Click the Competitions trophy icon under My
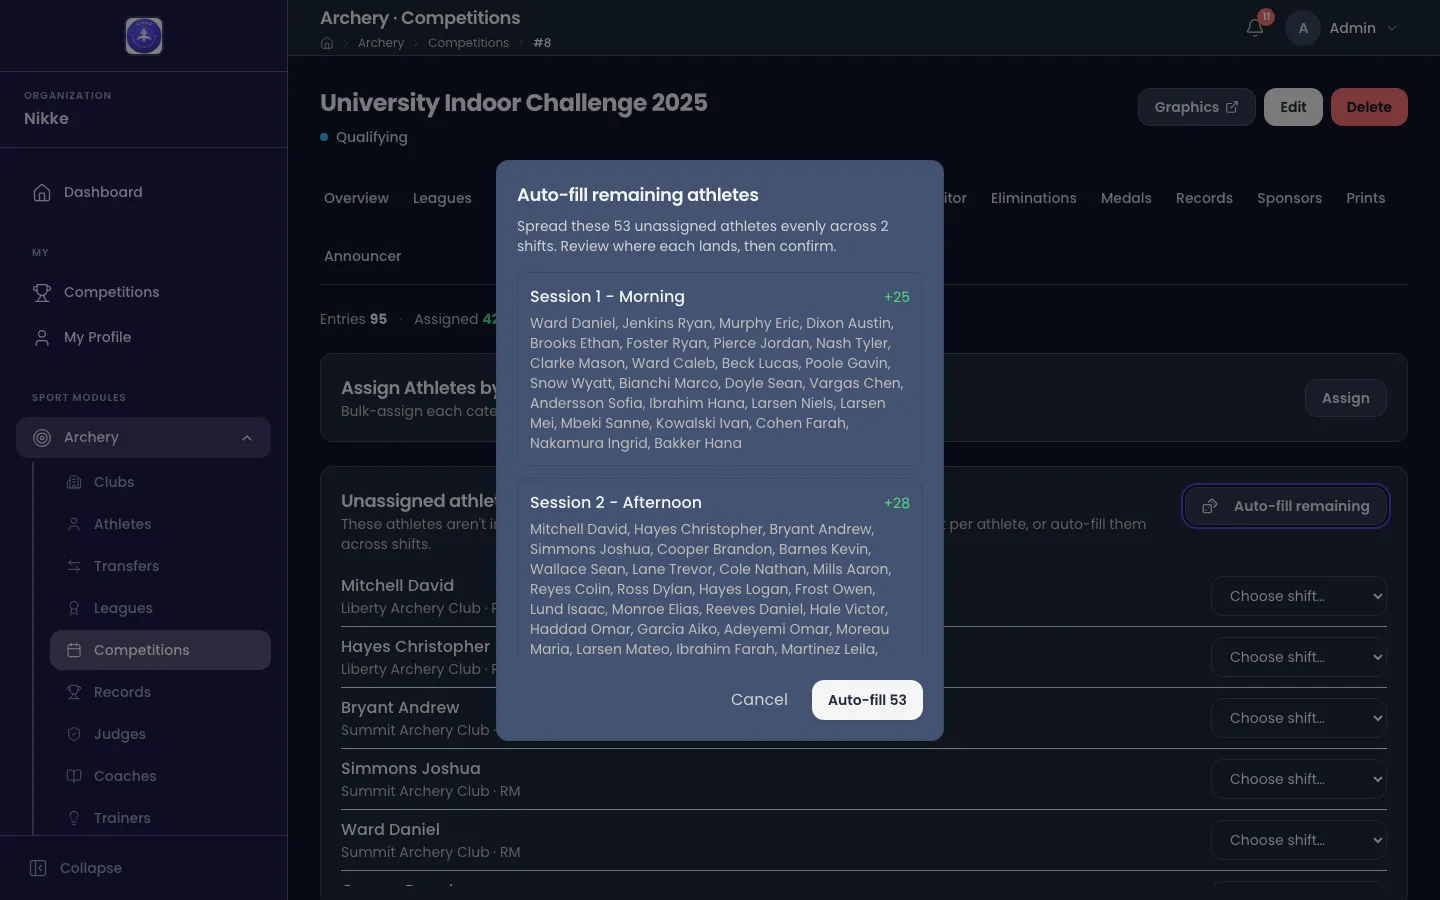Image resolution: width=1440 pixels, height=900 pixels. coord(42,292)
